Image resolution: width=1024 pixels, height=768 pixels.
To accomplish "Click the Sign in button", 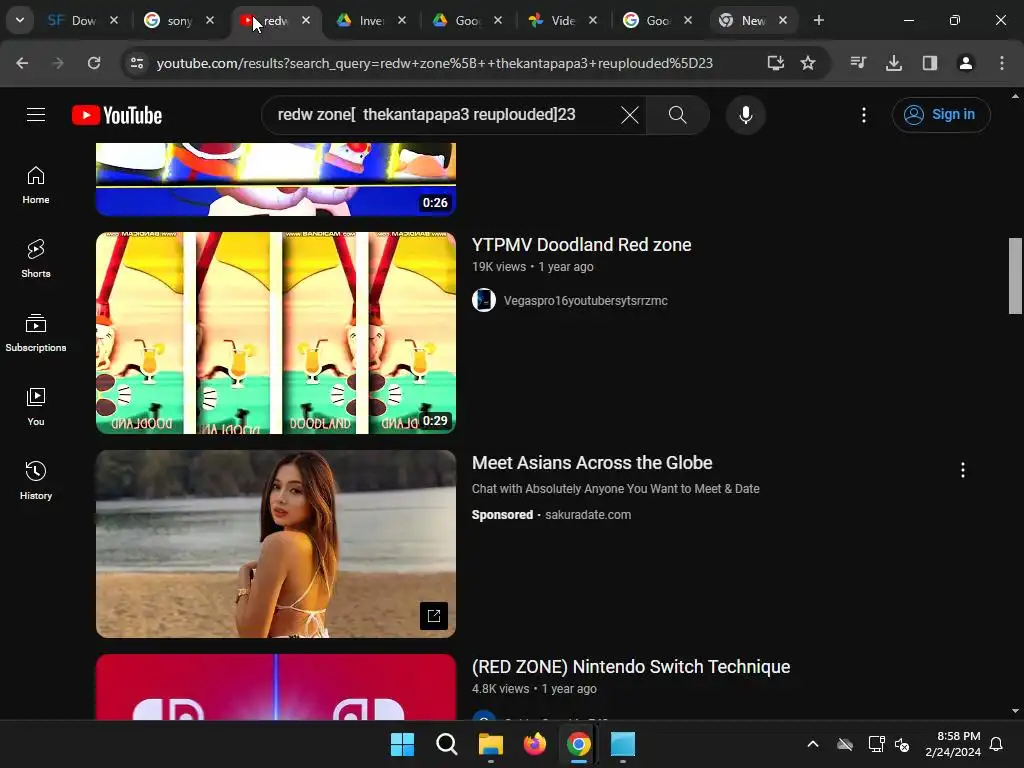I will (x=940, y=115).
